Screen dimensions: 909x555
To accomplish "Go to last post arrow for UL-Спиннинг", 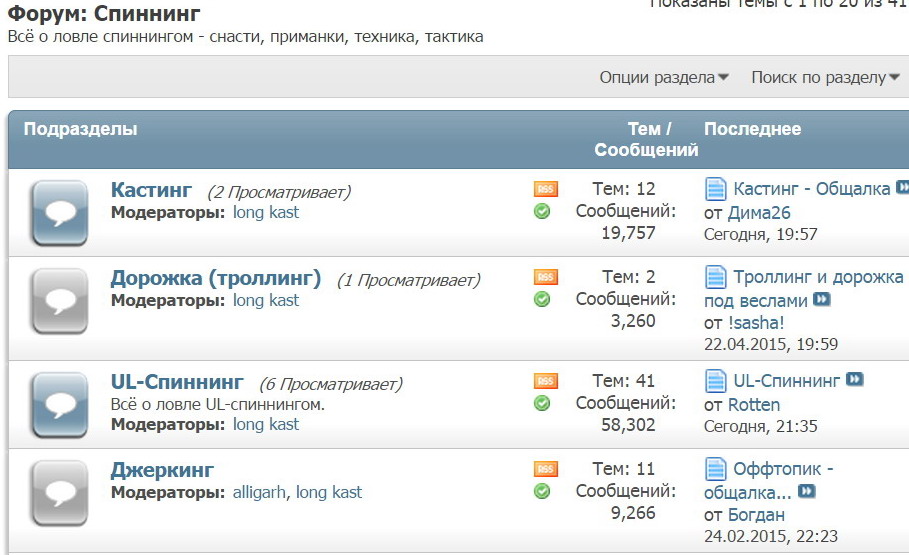I will click(855, 380).
